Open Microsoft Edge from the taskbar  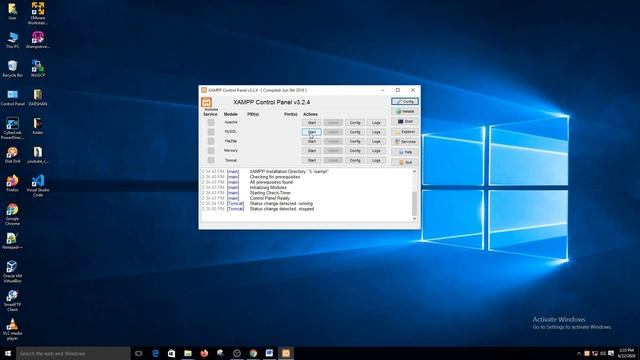(155, 353)
